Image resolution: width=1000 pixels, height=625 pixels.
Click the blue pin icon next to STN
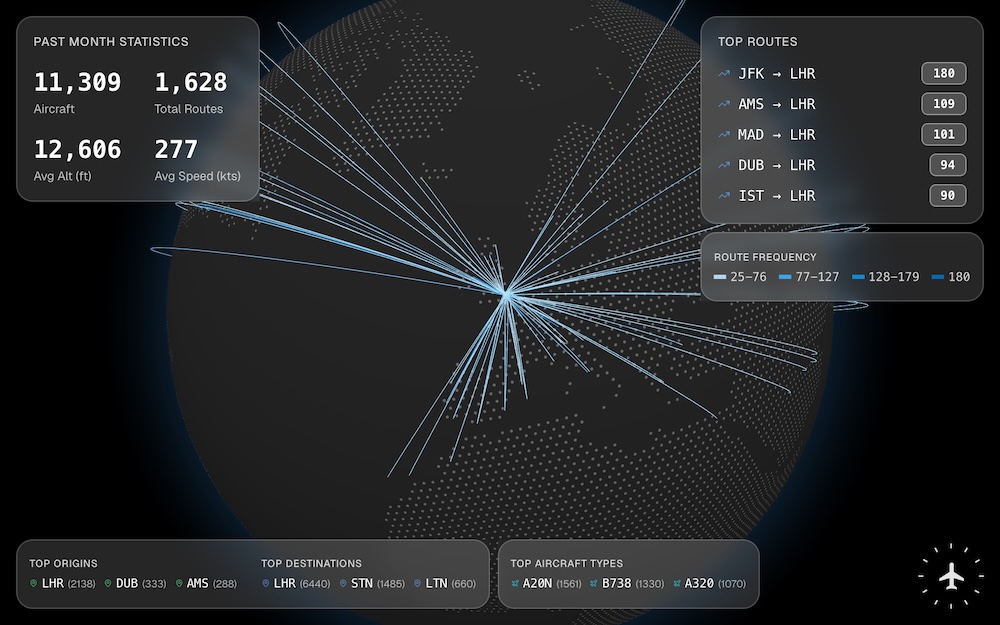point(343,584)
